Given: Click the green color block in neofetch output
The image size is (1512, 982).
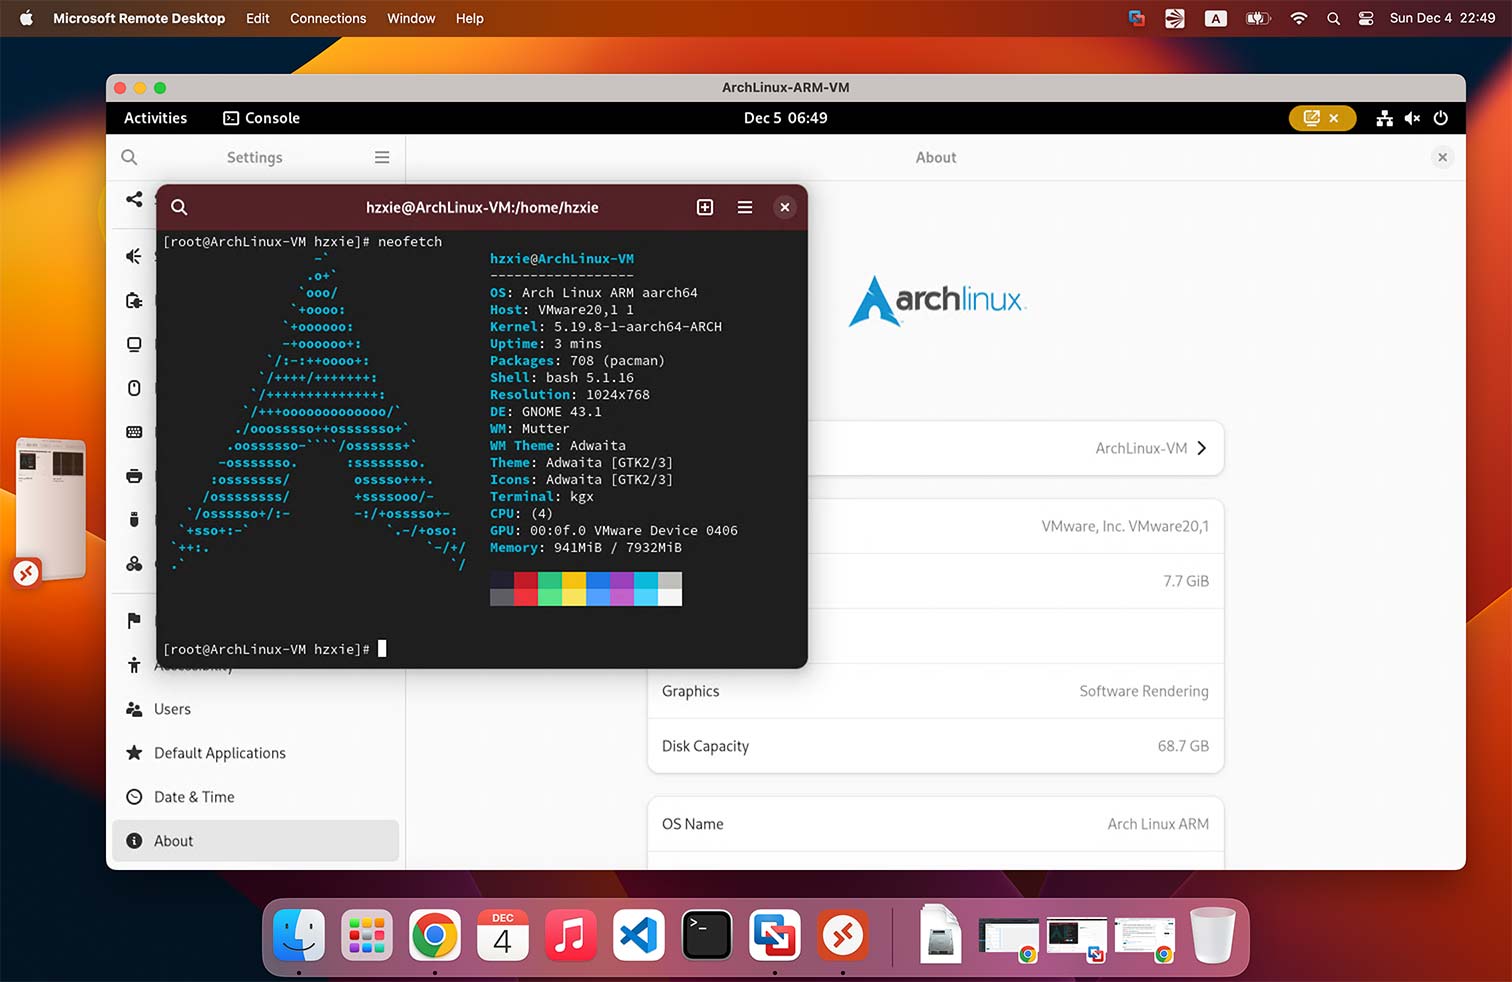Looking at the screenshot, I should (550, 589).
